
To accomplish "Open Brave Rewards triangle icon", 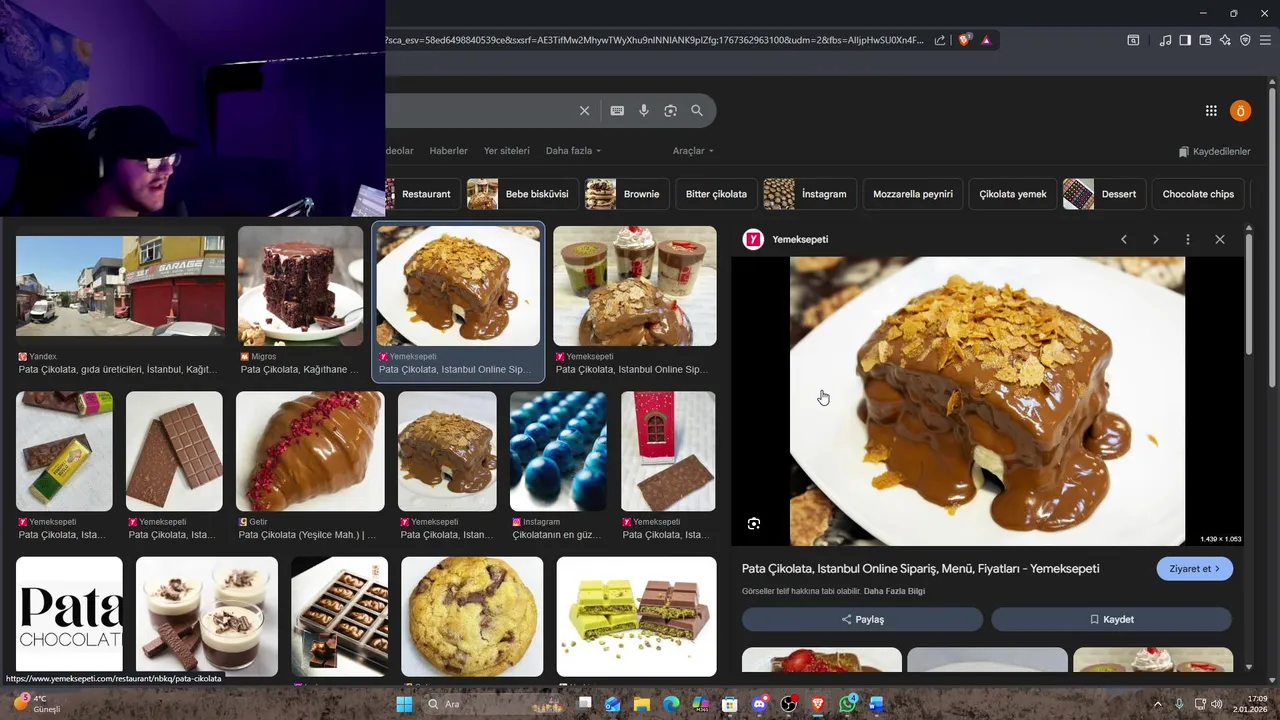I will 986,40.
